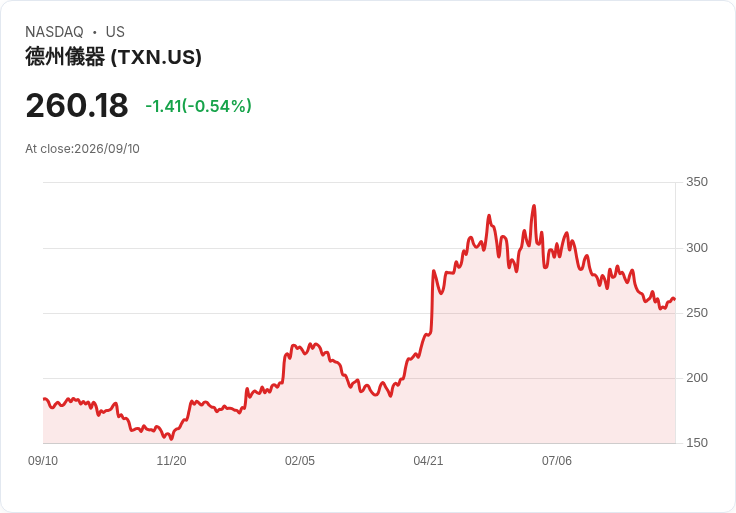Click the At close:2026/09/10 date text

tap(82, 149)
